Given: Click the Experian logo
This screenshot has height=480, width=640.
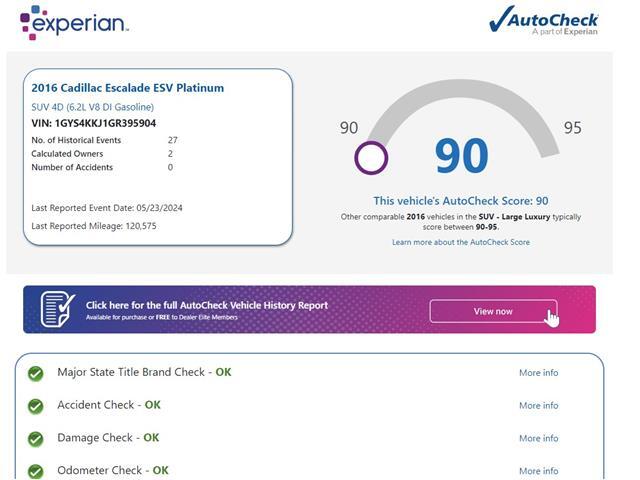Looking at the screenshot, I should click(74, 22).
